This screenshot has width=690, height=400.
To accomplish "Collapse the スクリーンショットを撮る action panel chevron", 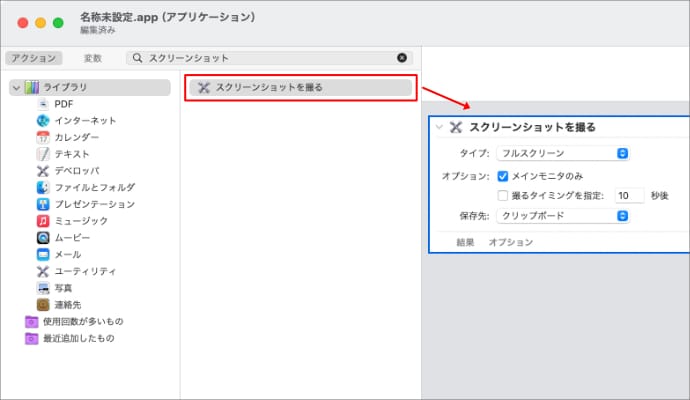I will coord(439,127).
